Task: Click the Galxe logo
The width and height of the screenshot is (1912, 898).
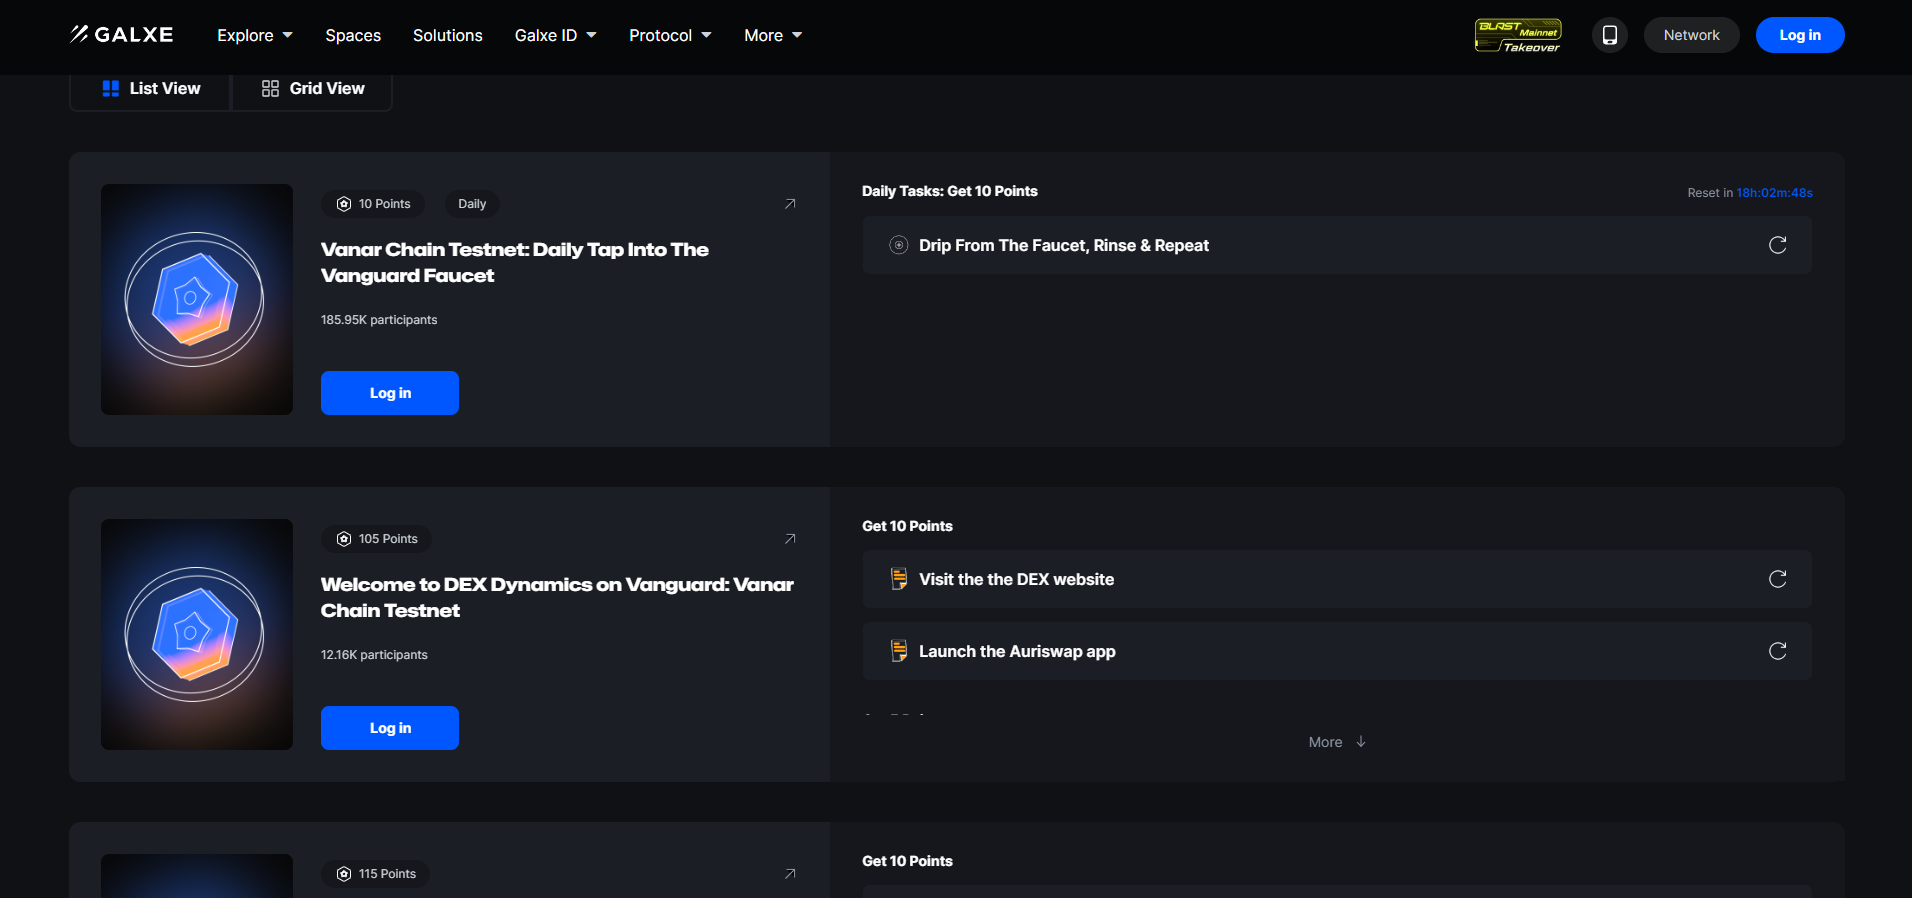Action: pos(121,35)
